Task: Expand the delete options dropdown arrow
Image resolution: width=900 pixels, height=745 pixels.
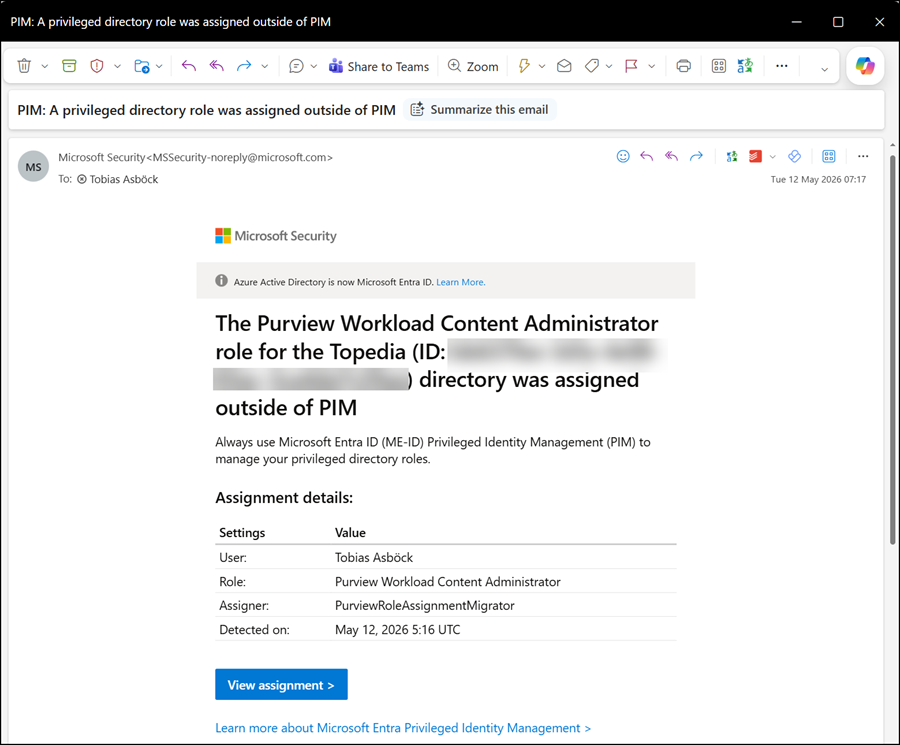Action: click(x=45, y=67)
